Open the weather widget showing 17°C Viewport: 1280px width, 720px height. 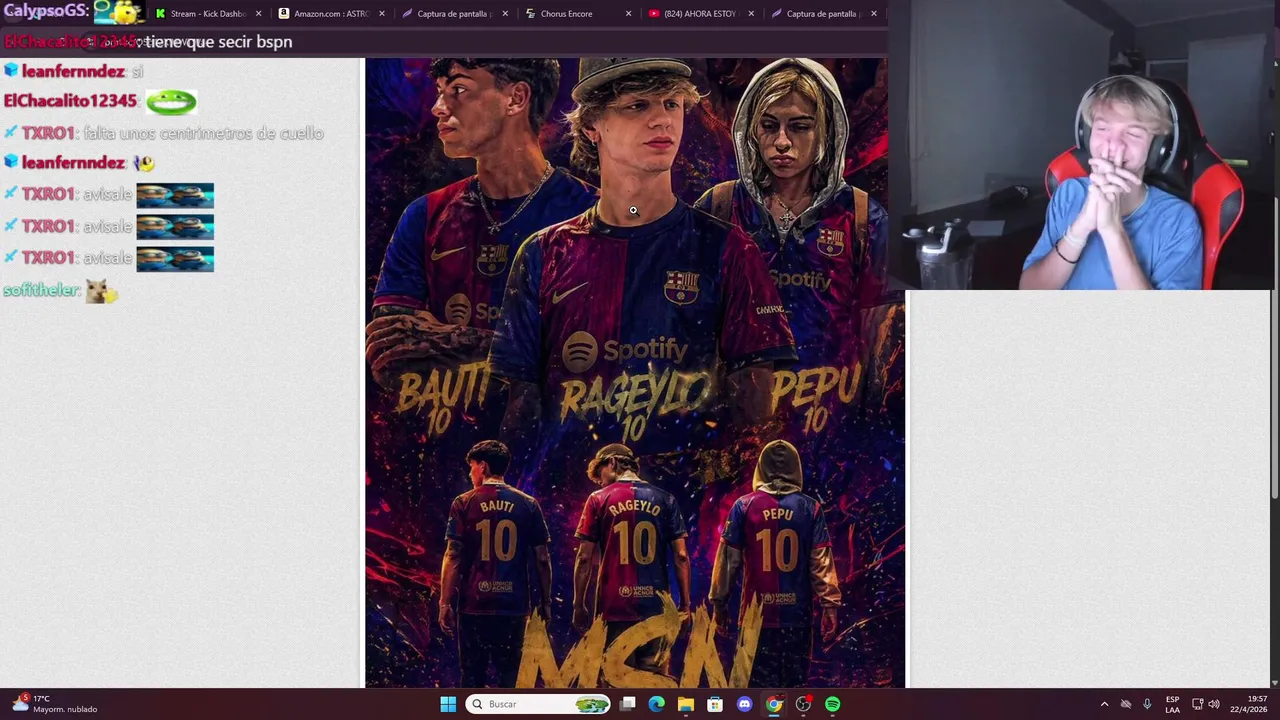pyautogui.click(x=55, y=704)
